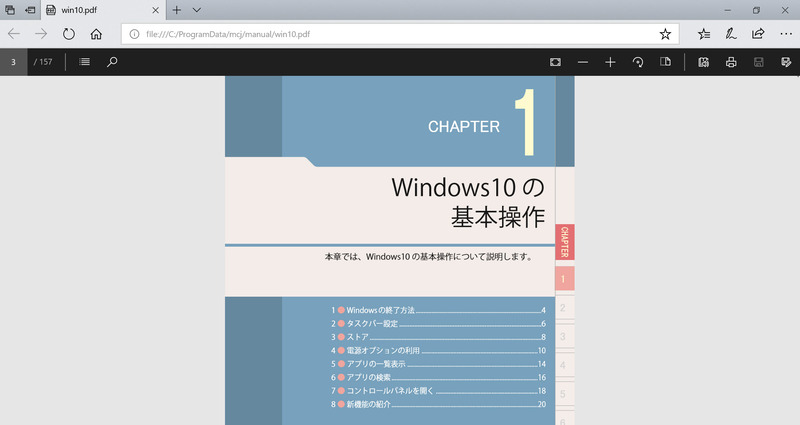Viewport: 800px width, 425px height.
Task: Minimize the browser window
Action: [x=728, y=10]
